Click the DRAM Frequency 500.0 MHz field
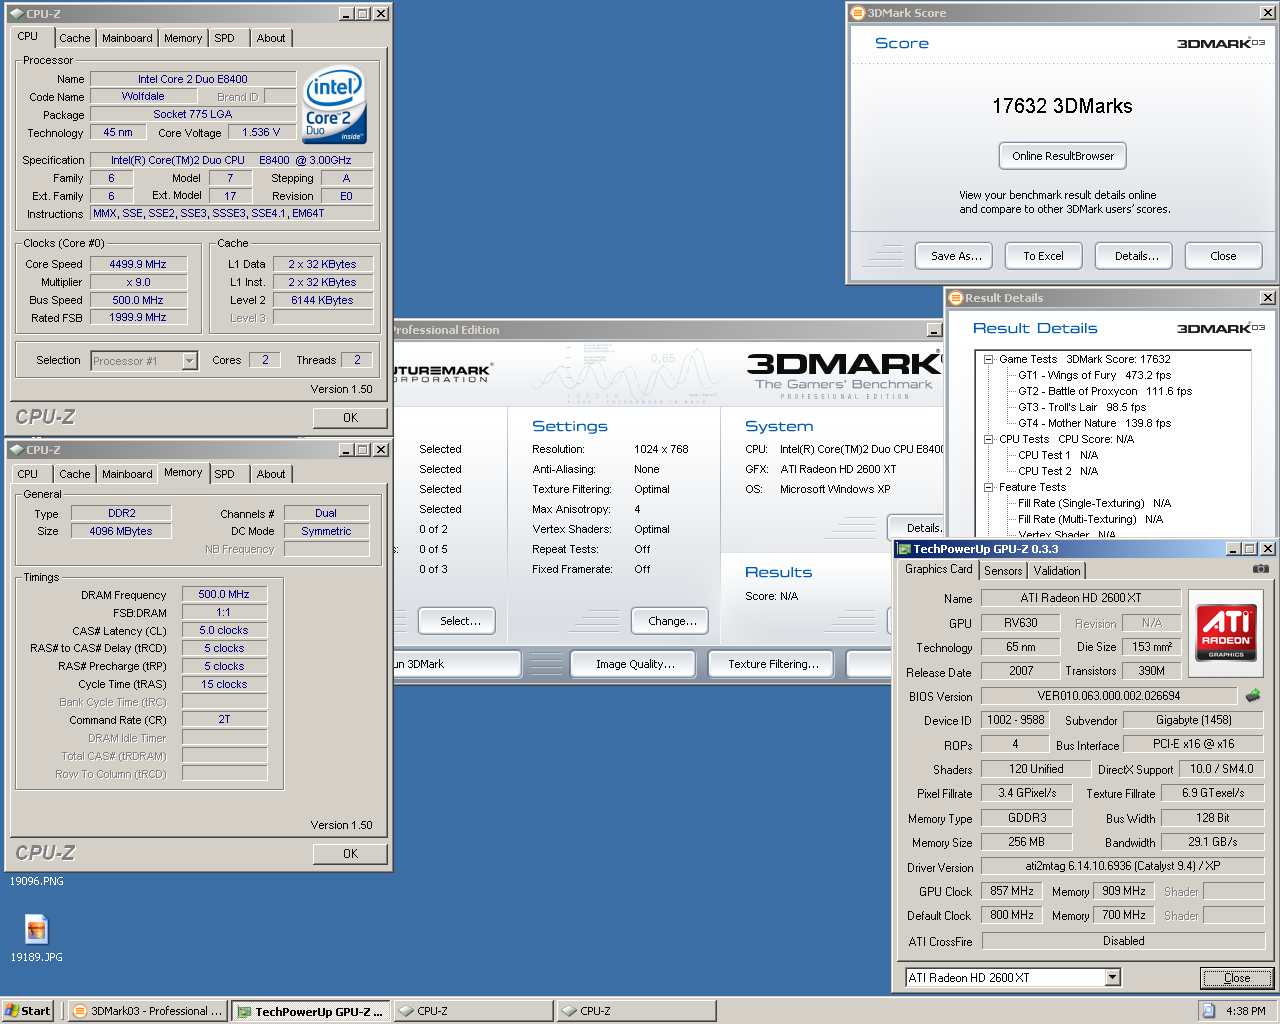Image resolution: width=1280 pixels, height=1024 pixels. tap(224, 594)
